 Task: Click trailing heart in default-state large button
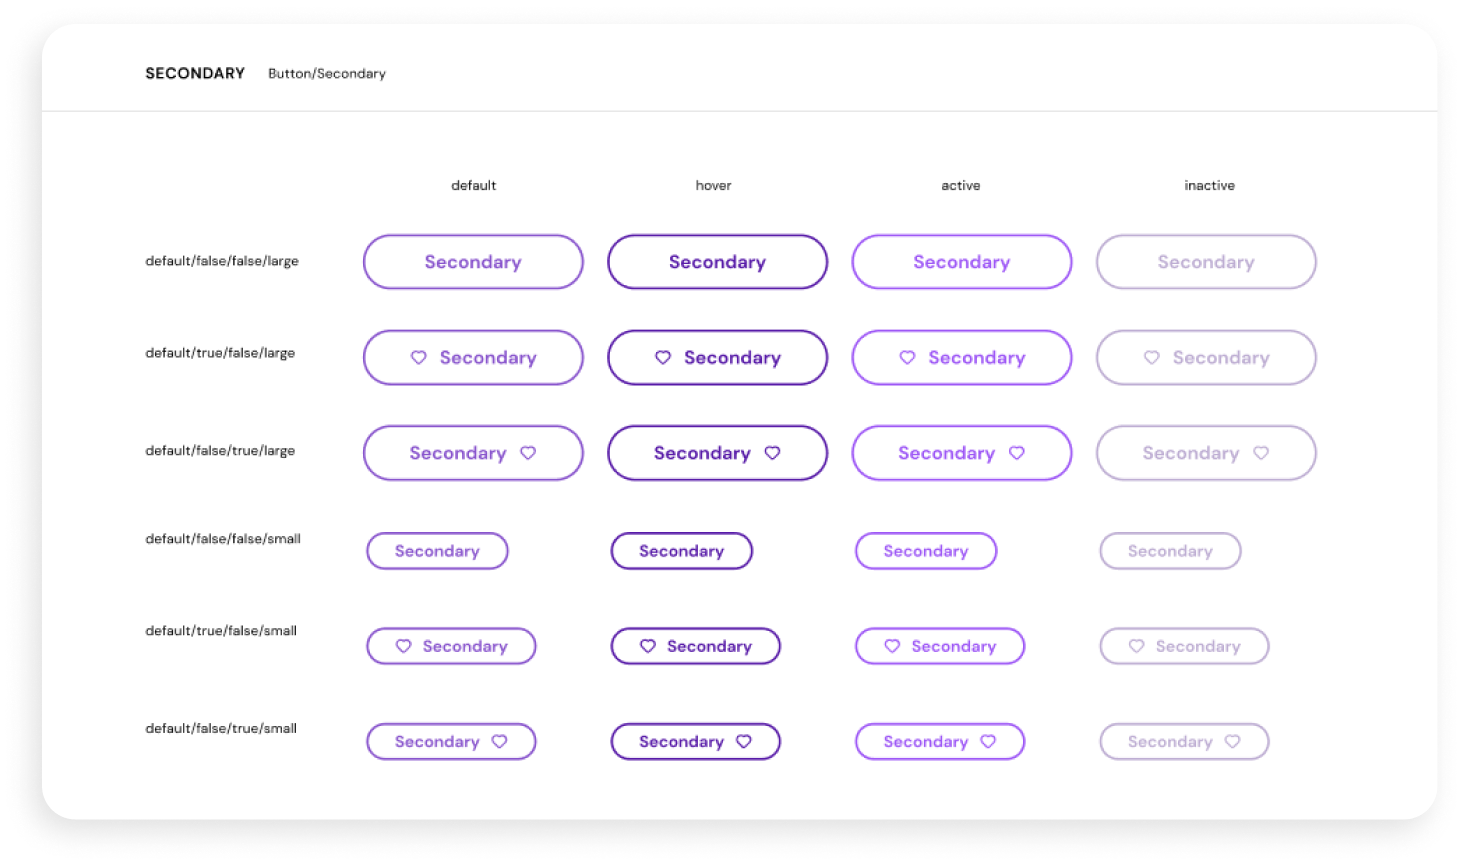(528, 453)
